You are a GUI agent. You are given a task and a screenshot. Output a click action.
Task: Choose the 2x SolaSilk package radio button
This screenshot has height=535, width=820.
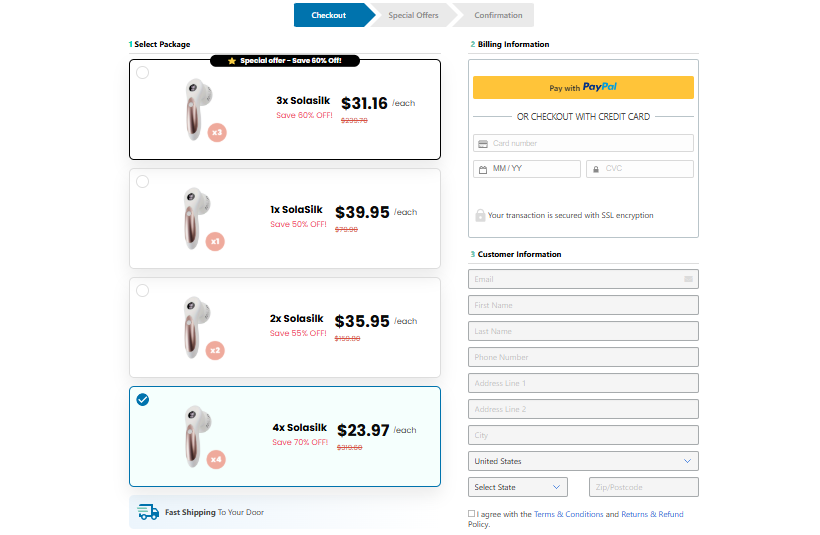click(x=143, y=291)
